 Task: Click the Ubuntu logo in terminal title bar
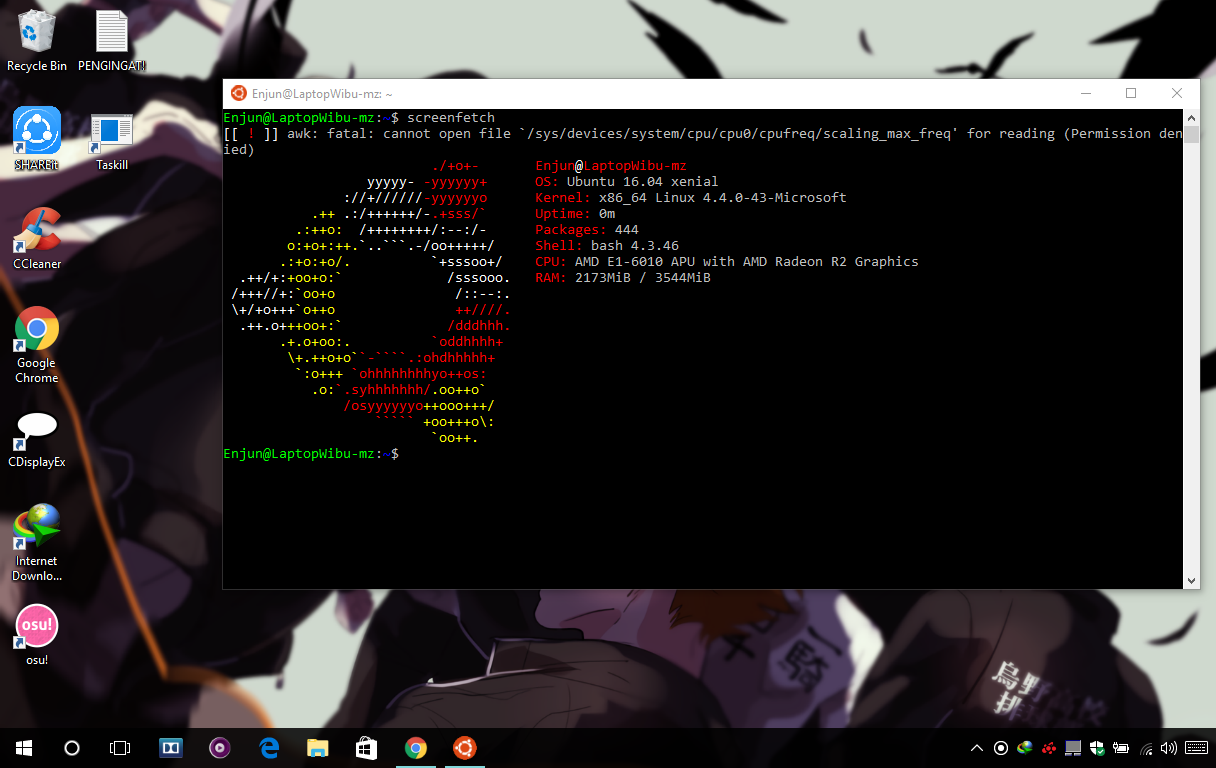(x=239, y=93)
